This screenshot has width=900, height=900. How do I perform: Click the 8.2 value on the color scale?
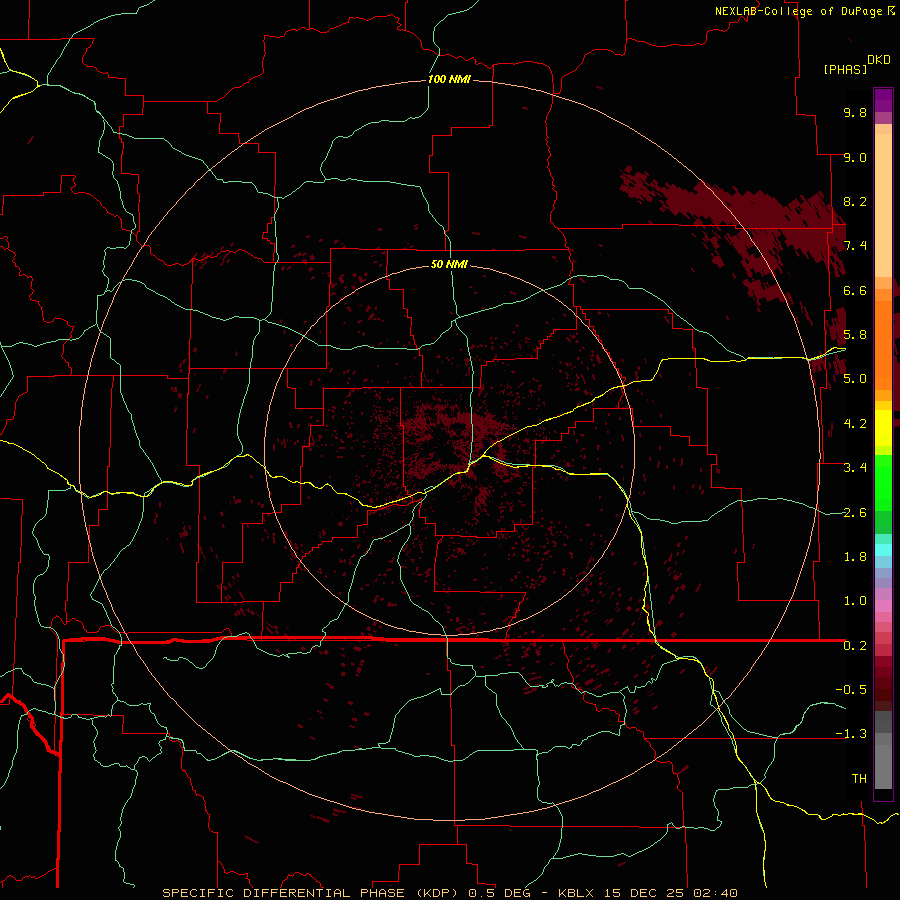click(x=855, y=201)
